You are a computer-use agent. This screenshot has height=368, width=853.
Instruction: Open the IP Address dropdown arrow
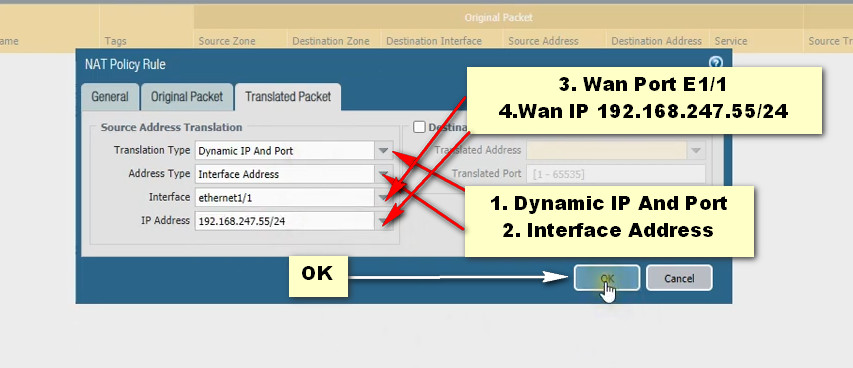point(383,221)
